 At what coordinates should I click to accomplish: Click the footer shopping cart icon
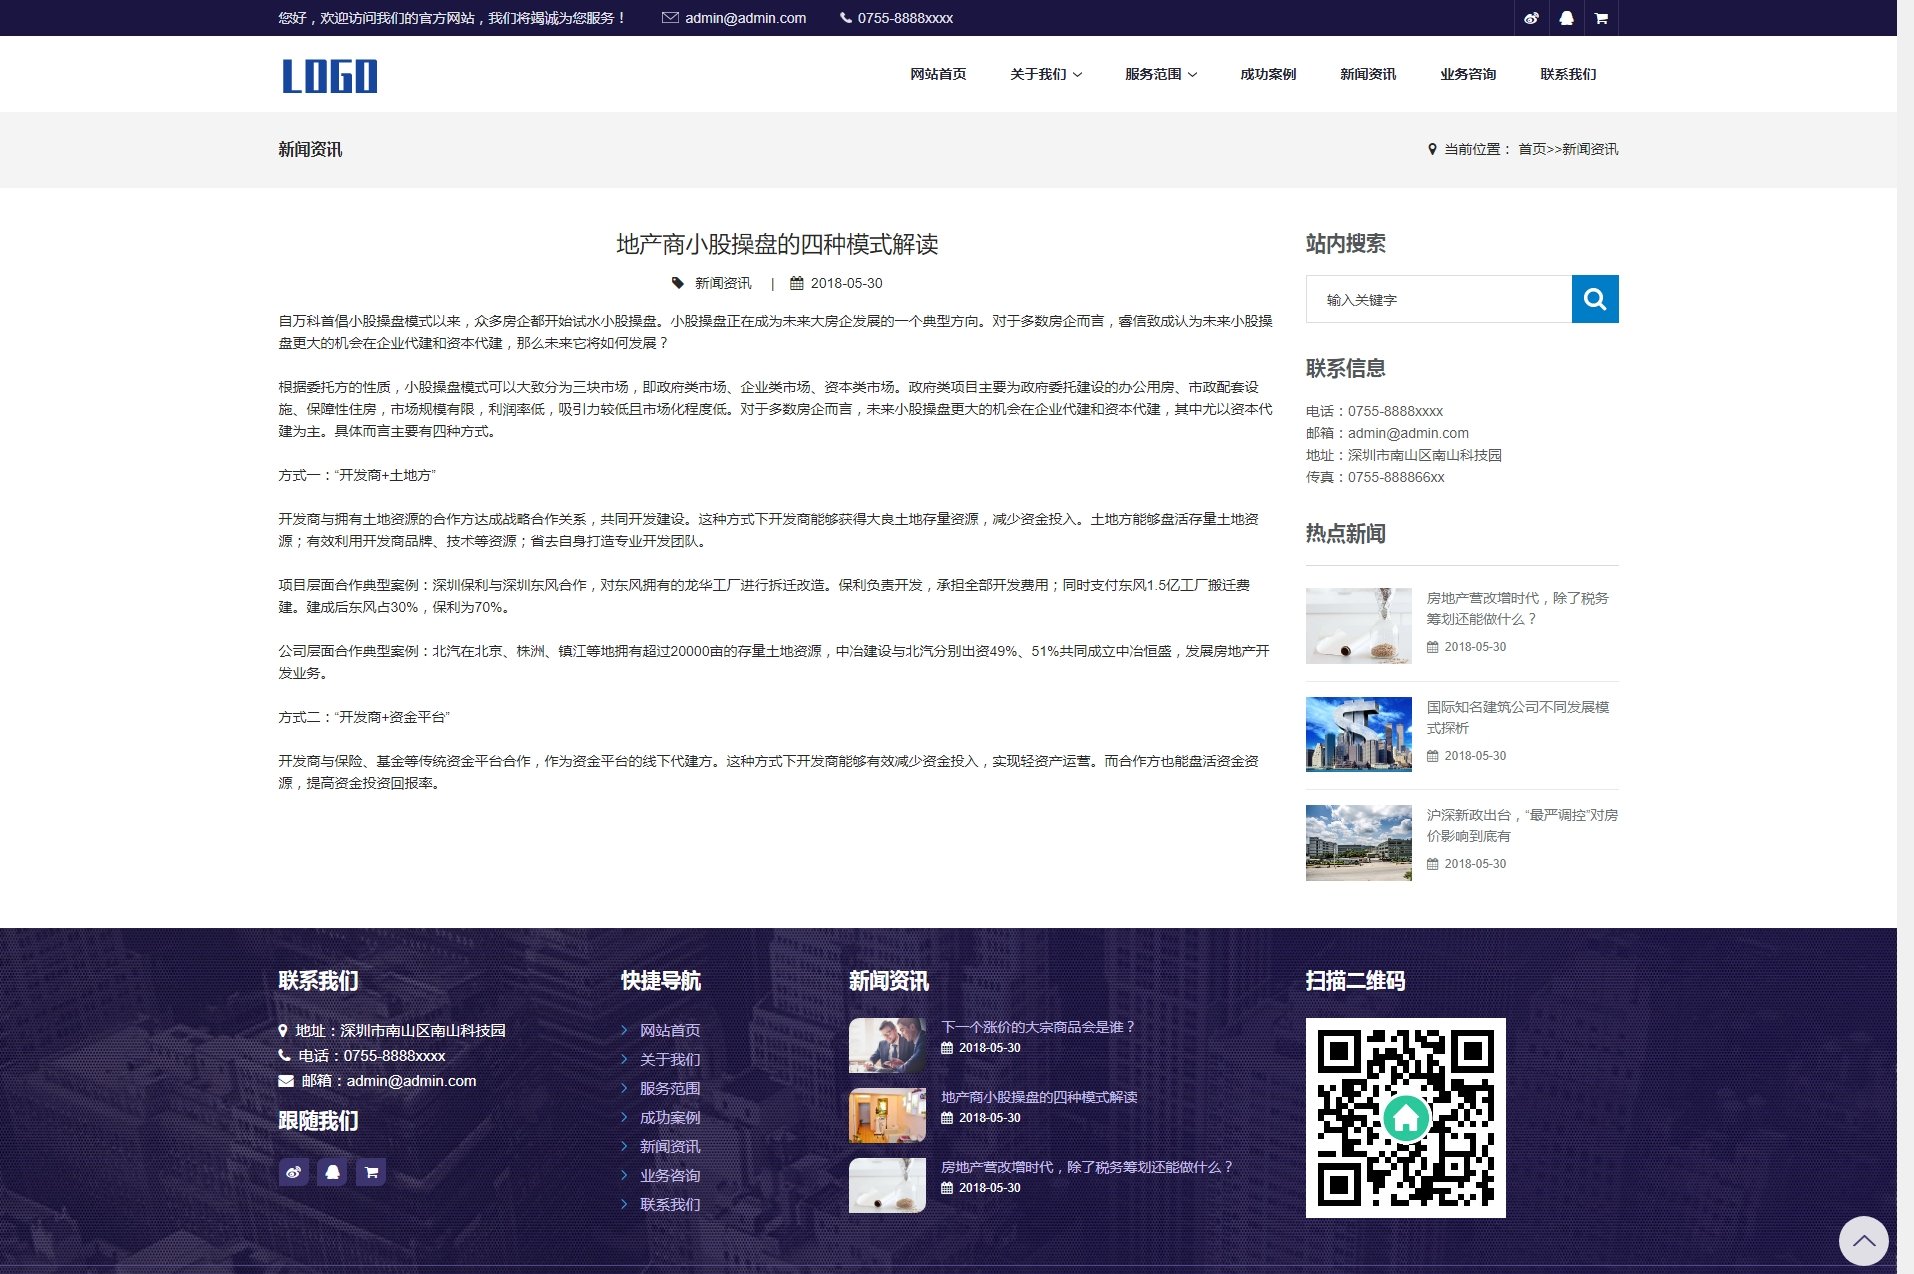pos(371,1172)
